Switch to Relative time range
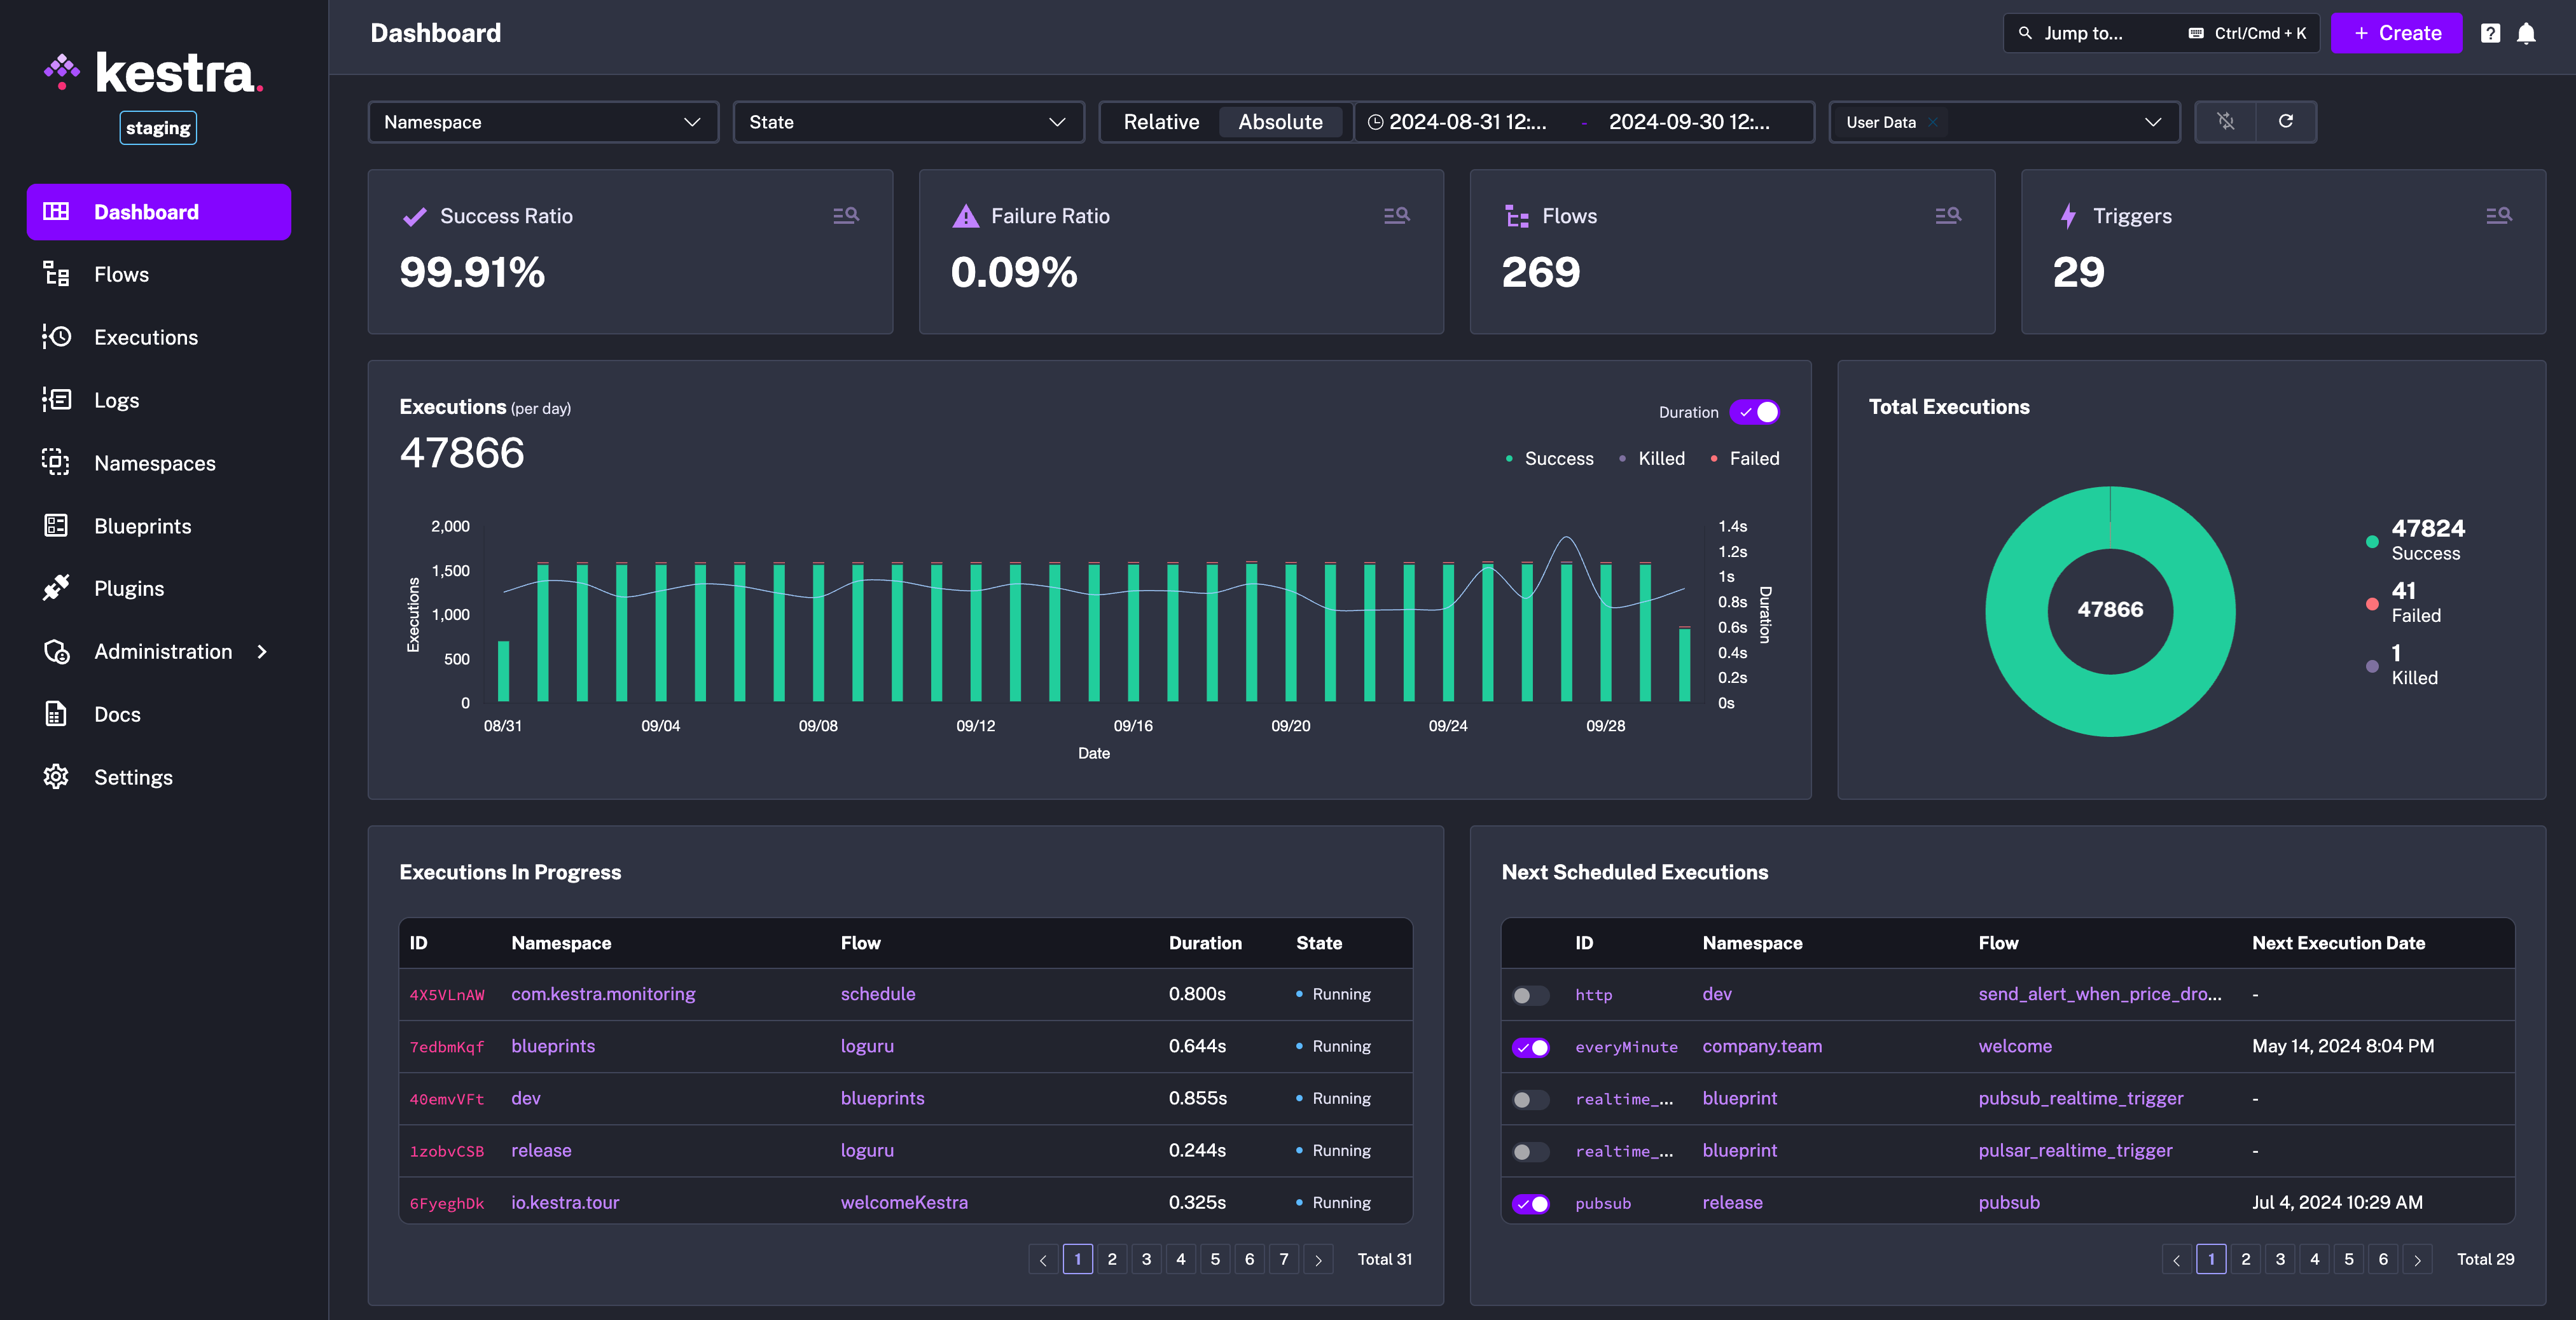Image resolution: width=2576 pixels, height=1320 pixels. click(1162, 122)
